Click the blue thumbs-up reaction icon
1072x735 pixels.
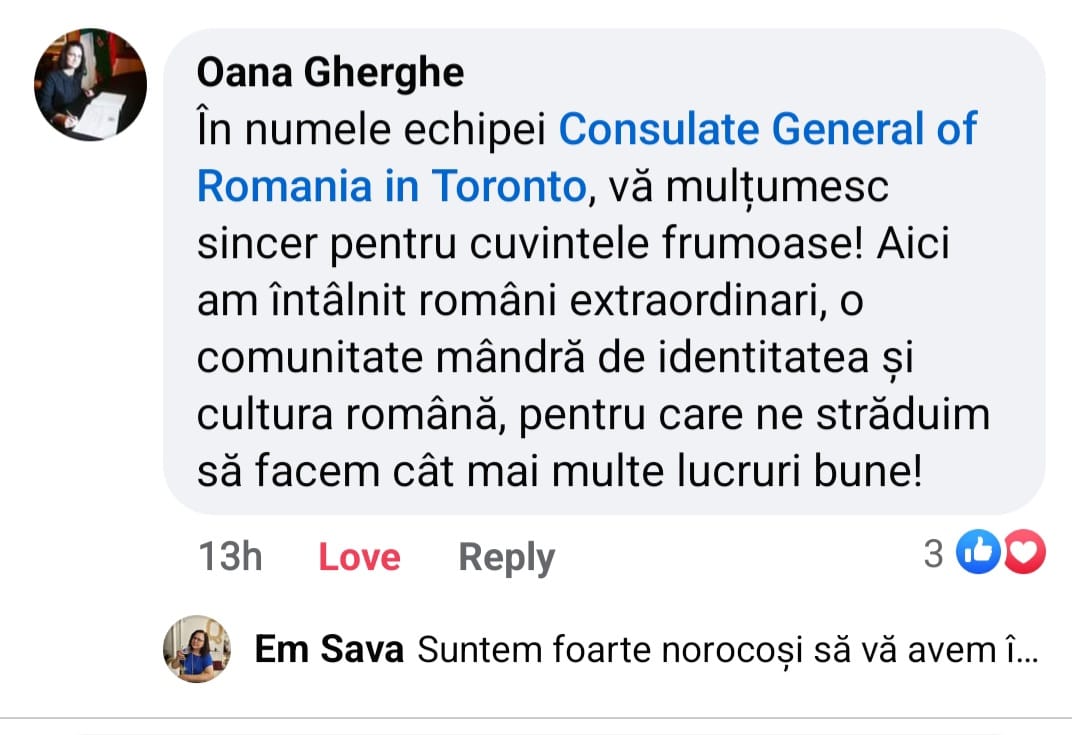click(x=977, y=553)
